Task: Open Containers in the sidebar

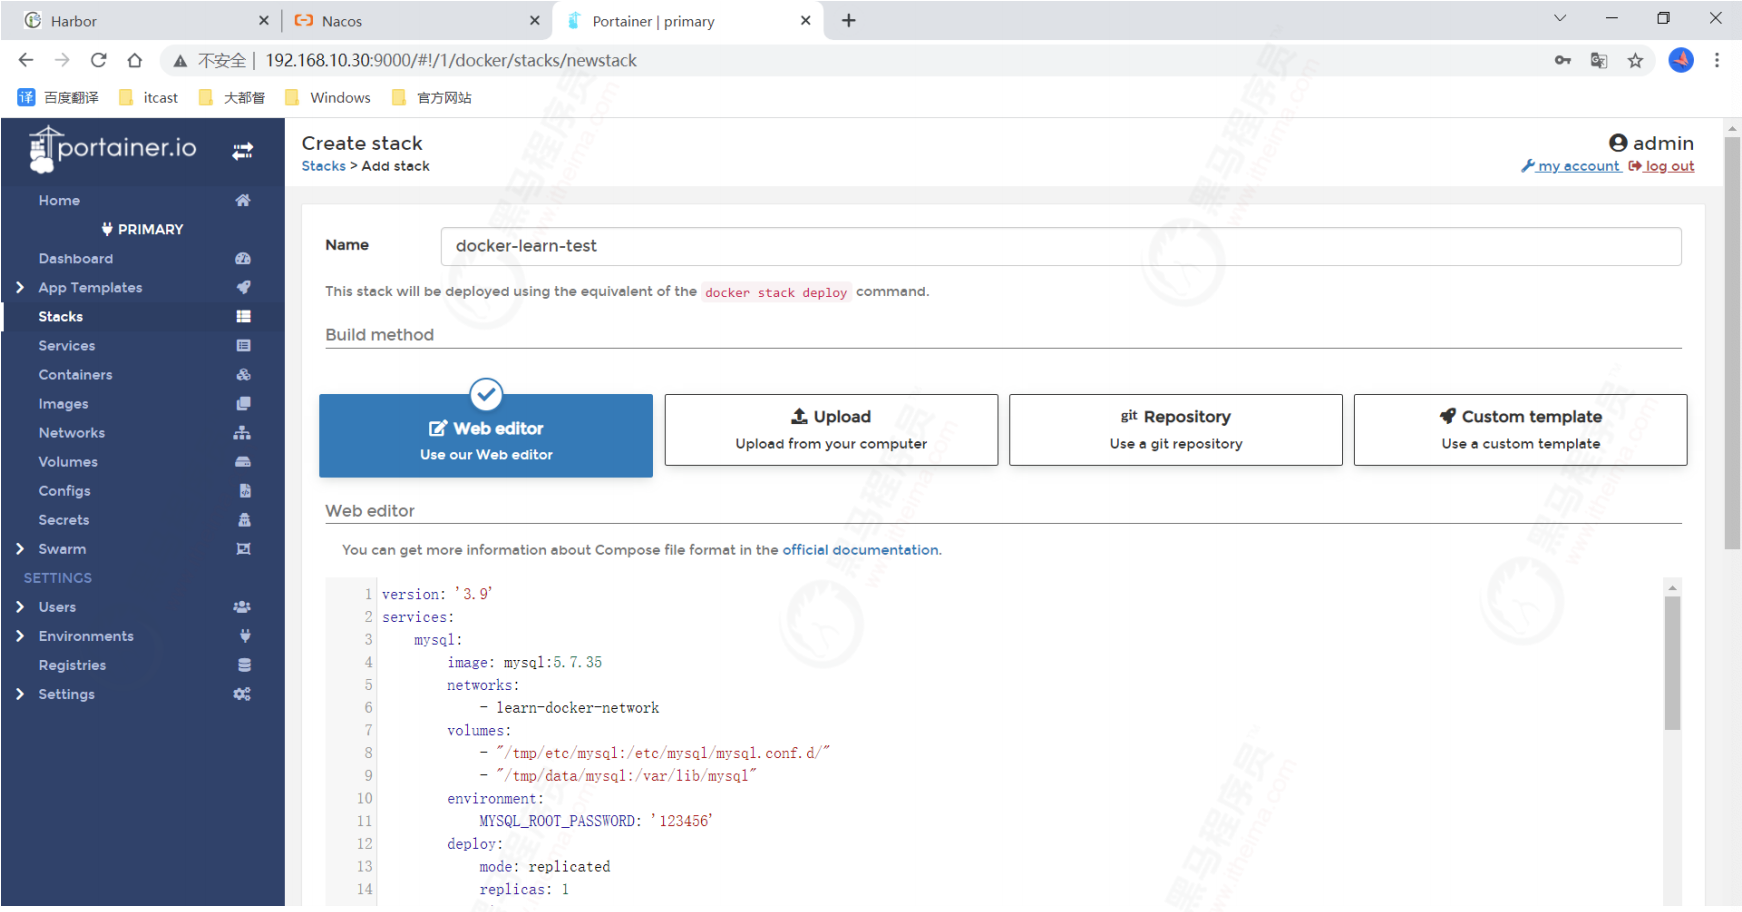Action: coord(75,374)
